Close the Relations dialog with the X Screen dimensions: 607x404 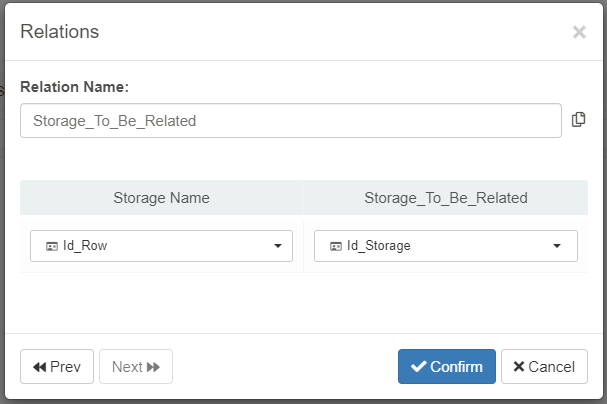click(578, 32)
